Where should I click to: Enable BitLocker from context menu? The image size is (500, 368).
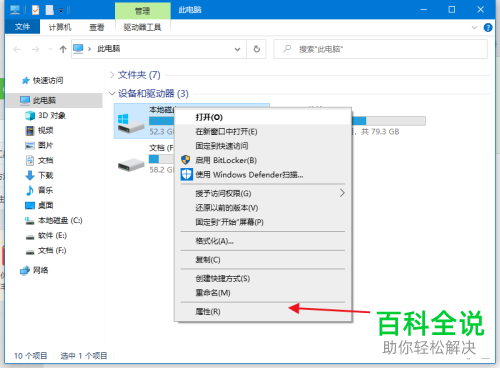click(263, 160)
